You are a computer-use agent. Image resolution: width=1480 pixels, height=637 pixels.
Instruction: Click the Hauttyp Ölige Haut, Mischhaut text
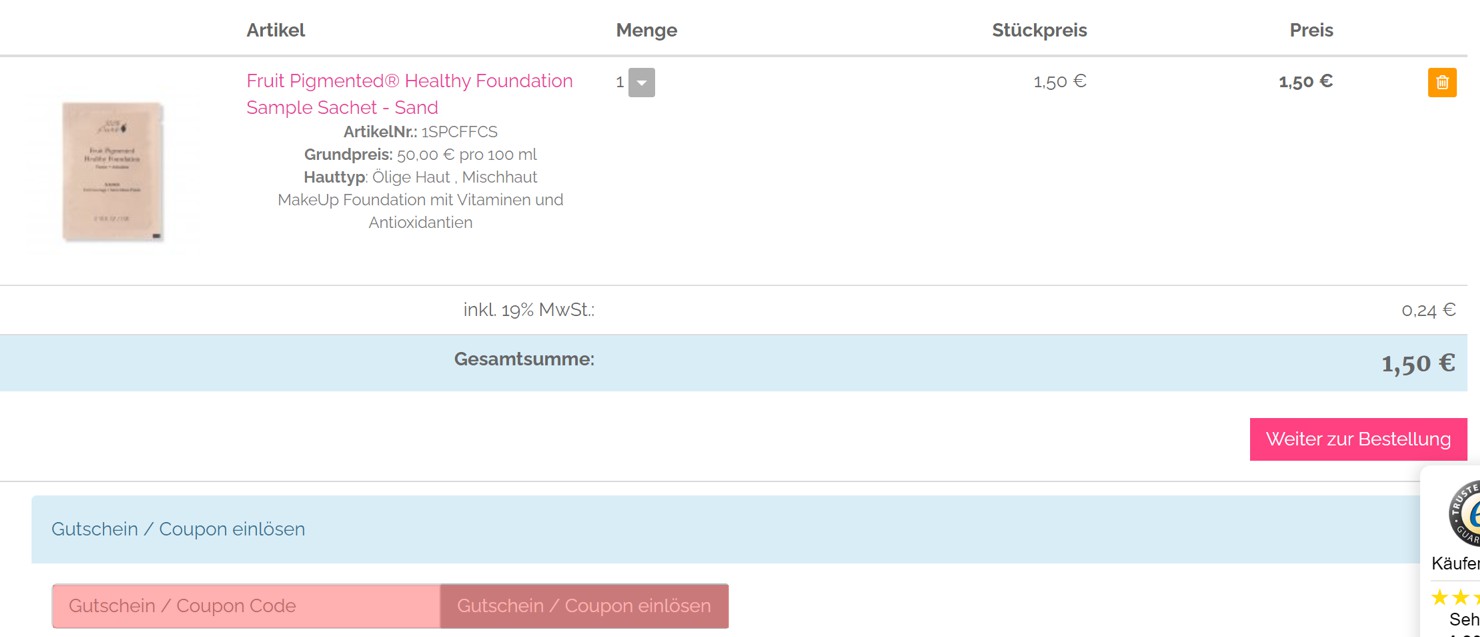(420, 177)
